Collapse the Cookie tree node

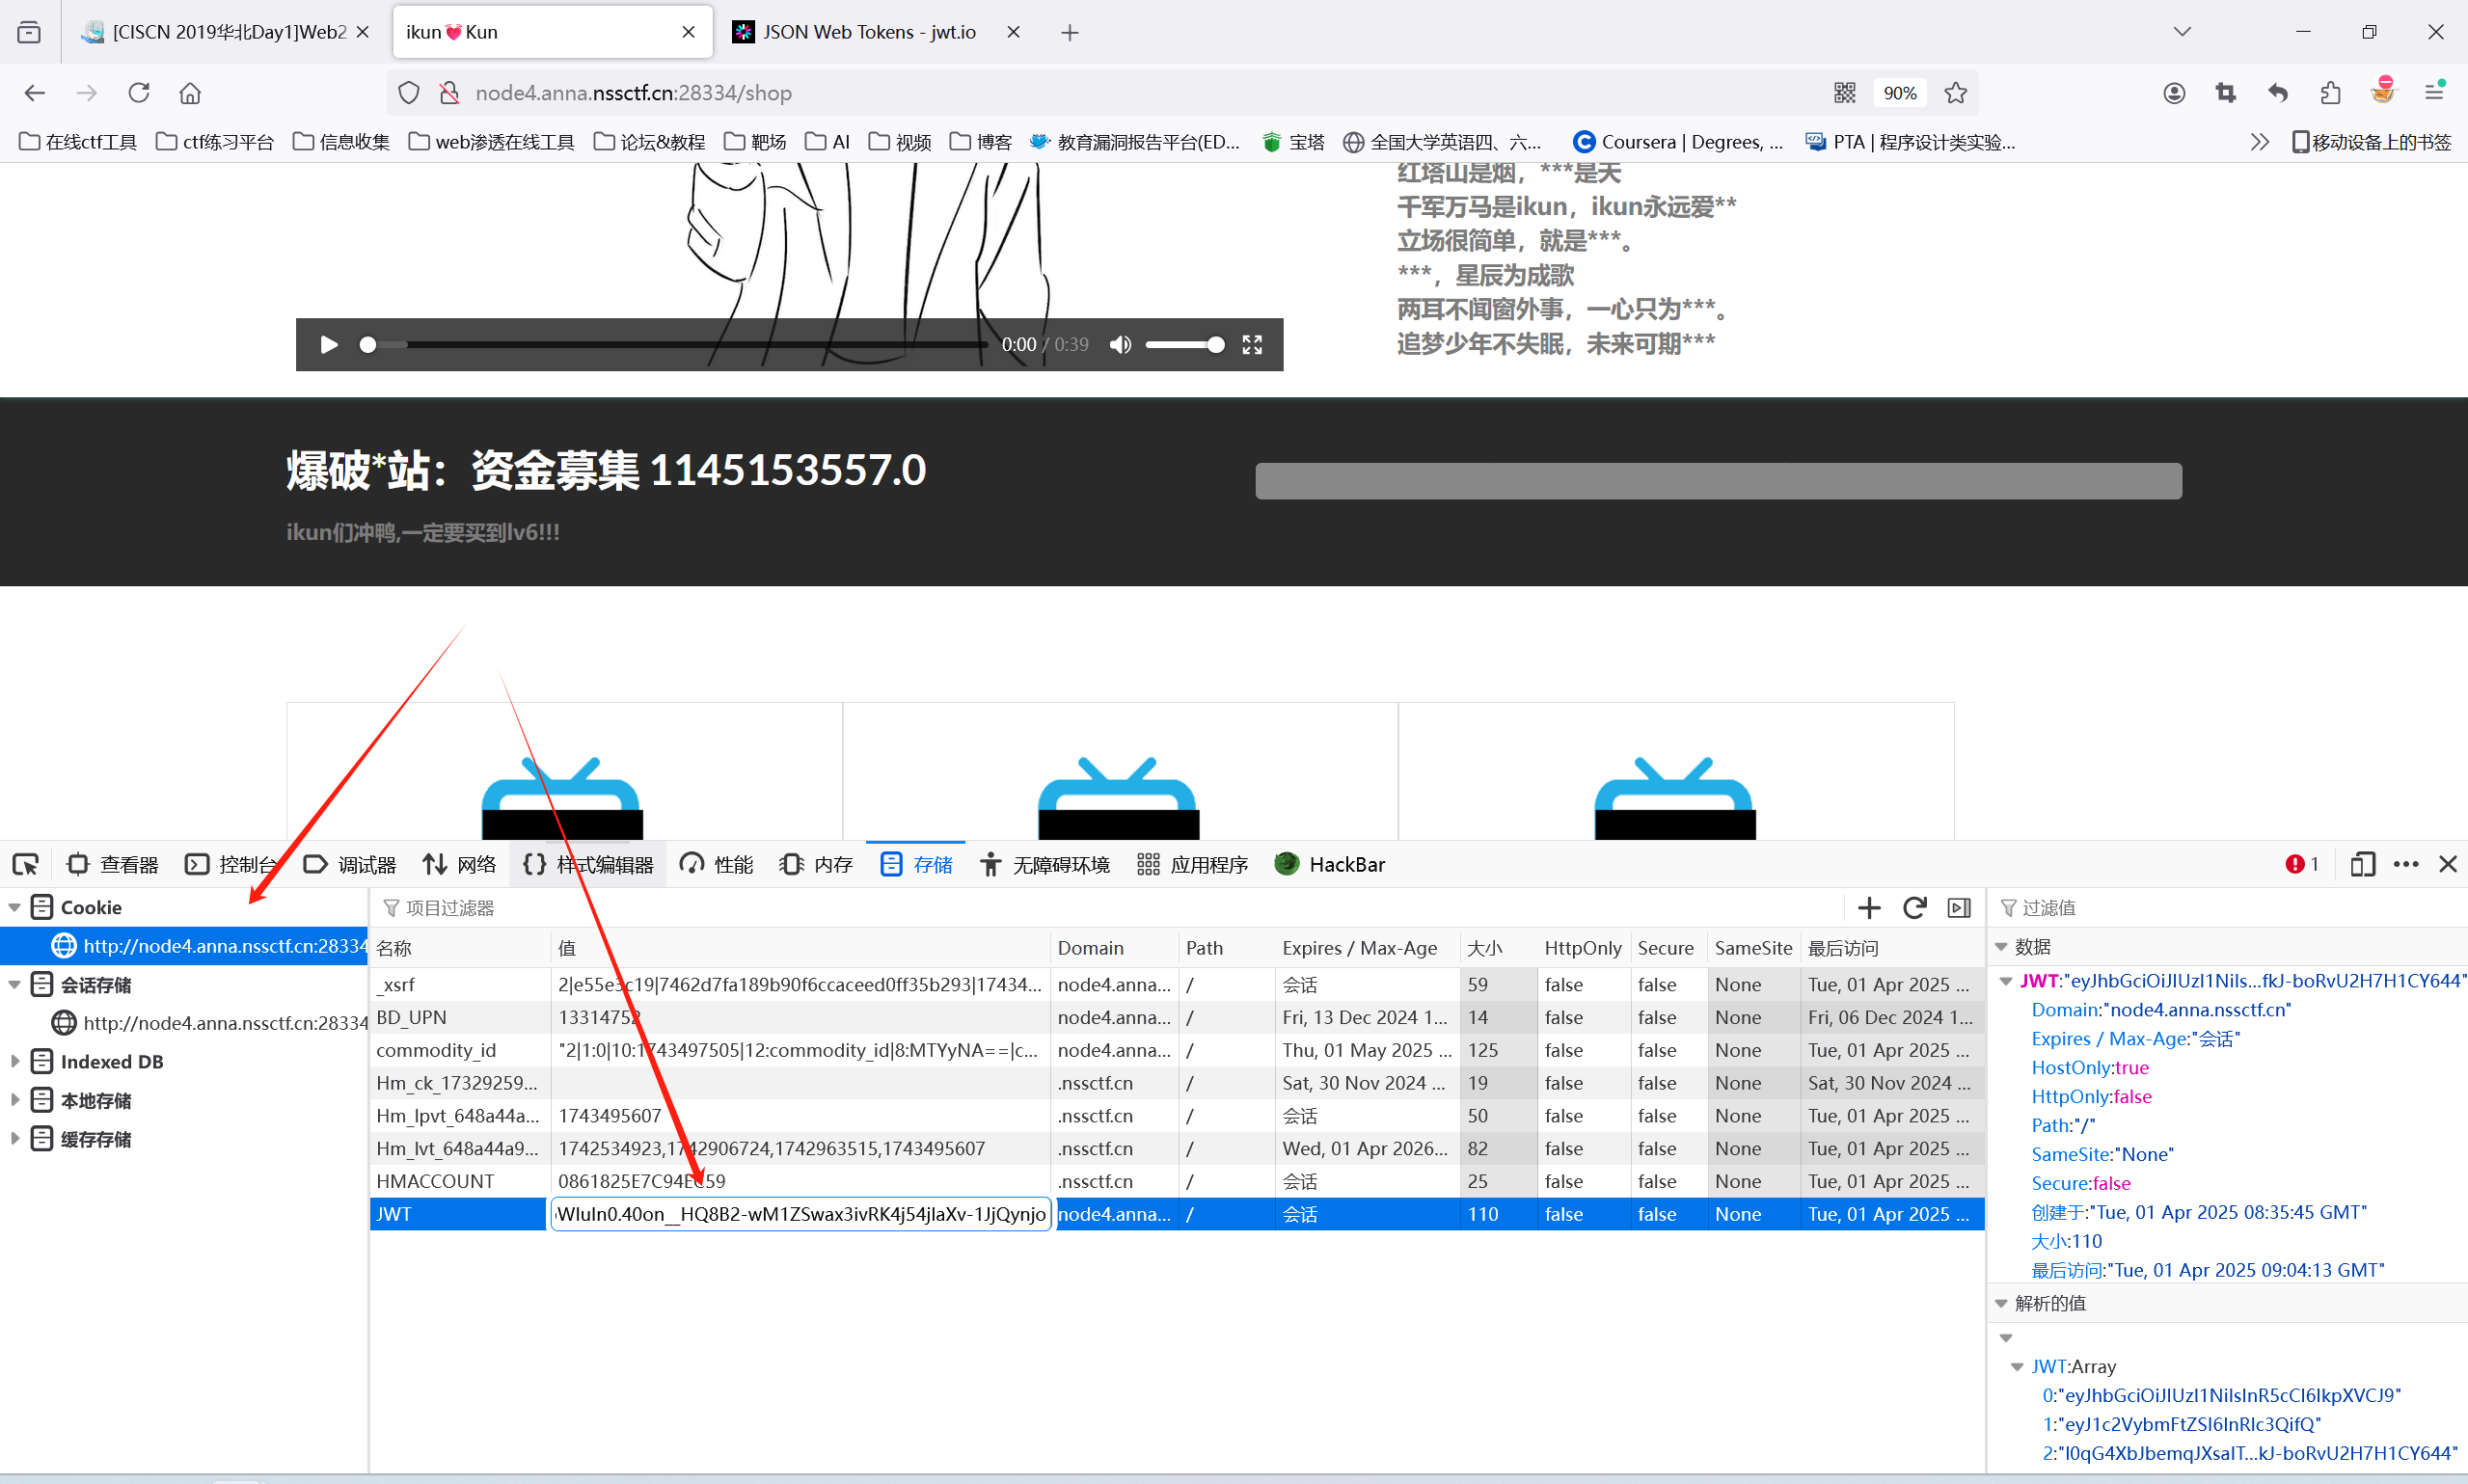click(15, 908)
